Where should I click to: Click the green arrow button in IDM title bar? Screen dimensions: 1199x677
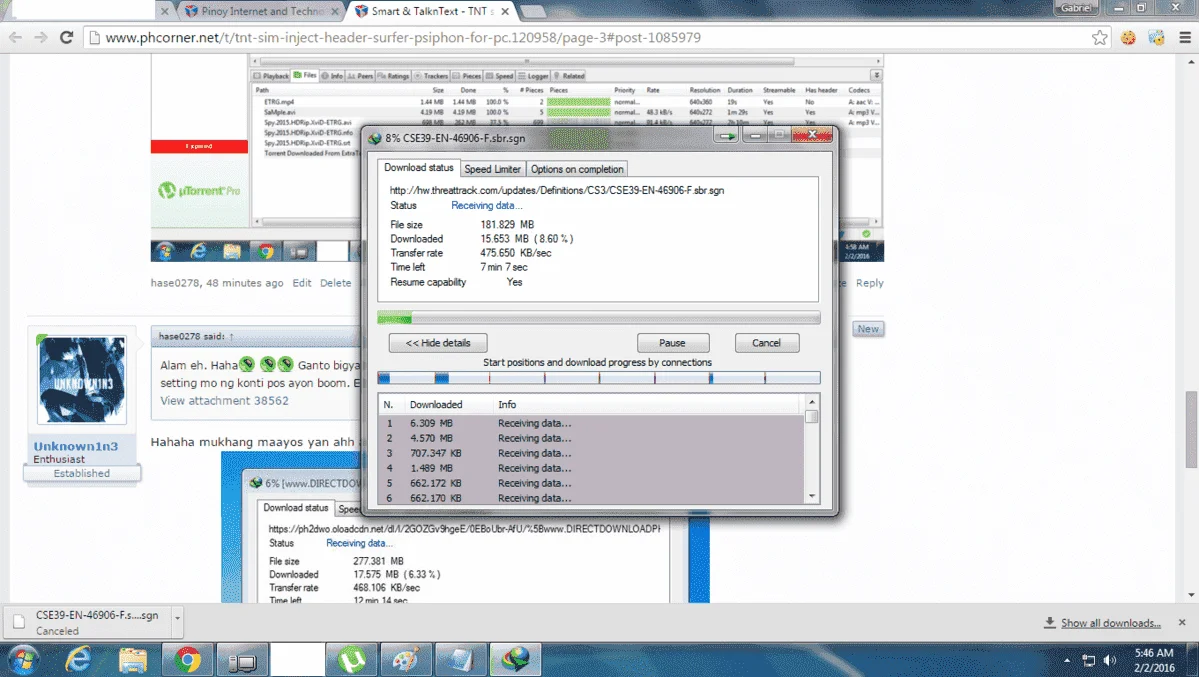726,135
